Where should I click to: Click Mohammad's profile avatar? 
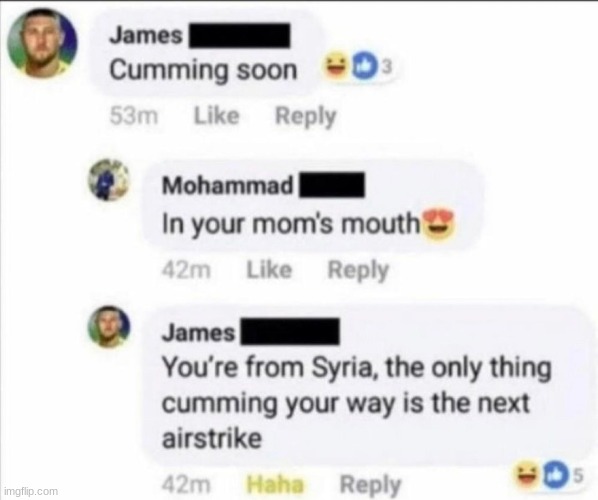[x=109, y=180]
